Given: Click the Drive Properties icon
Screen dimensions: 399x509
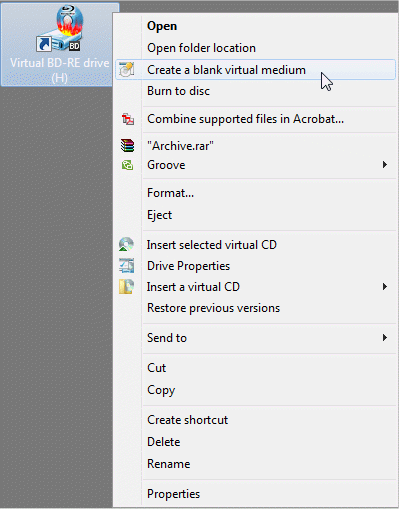Looking at the screenshot, I should (127, 266).
